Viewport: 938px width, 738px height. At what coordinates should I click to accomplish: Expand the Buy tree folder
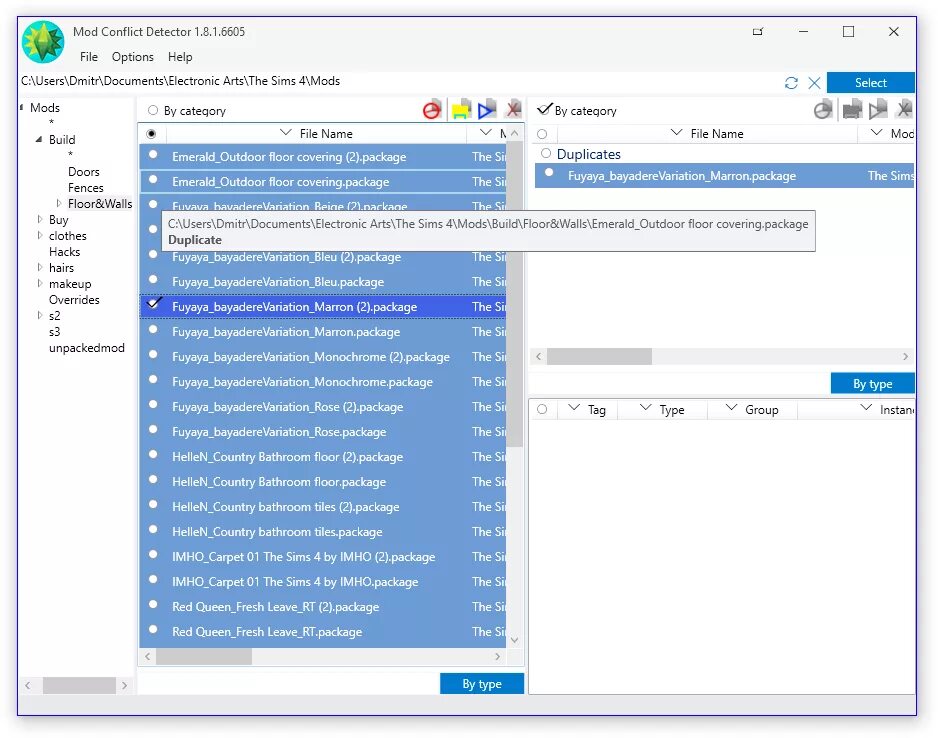(39, 219)
